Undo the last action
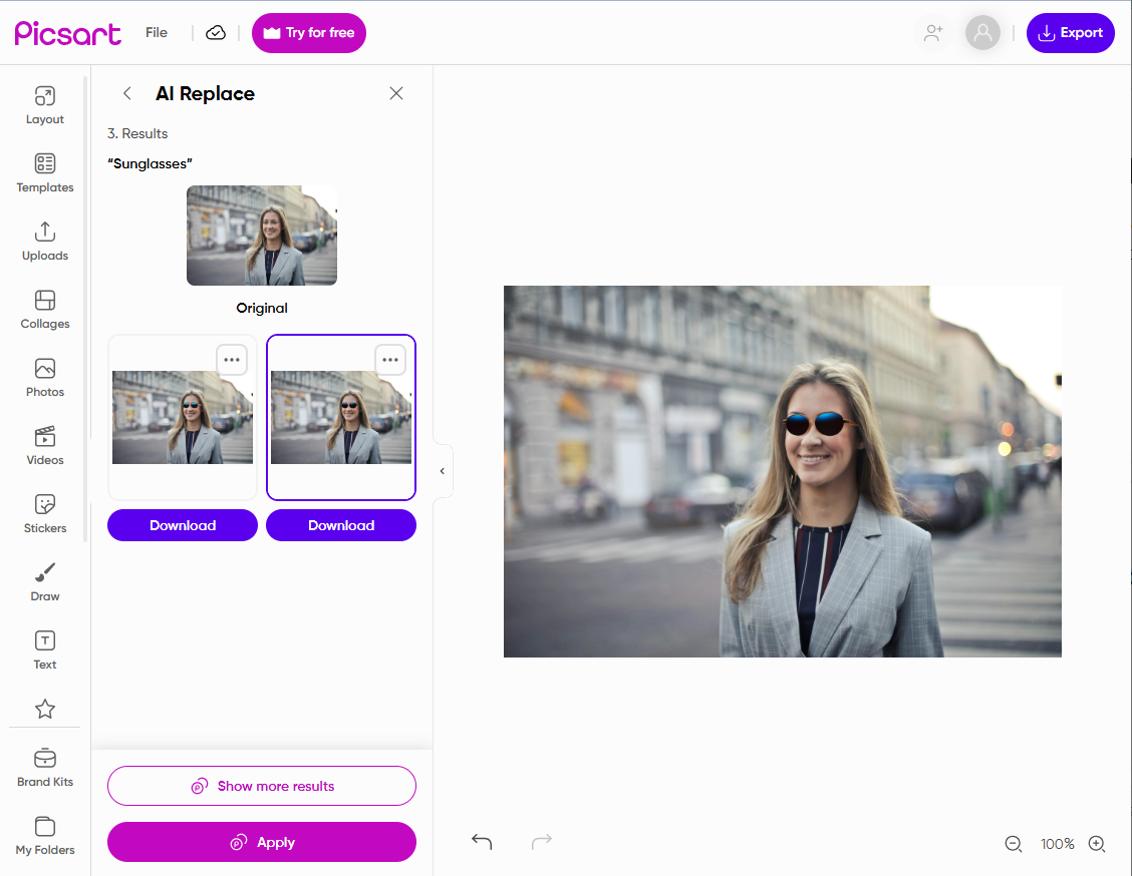Viewport: 1132px width, 876px height. coord(481,842)
